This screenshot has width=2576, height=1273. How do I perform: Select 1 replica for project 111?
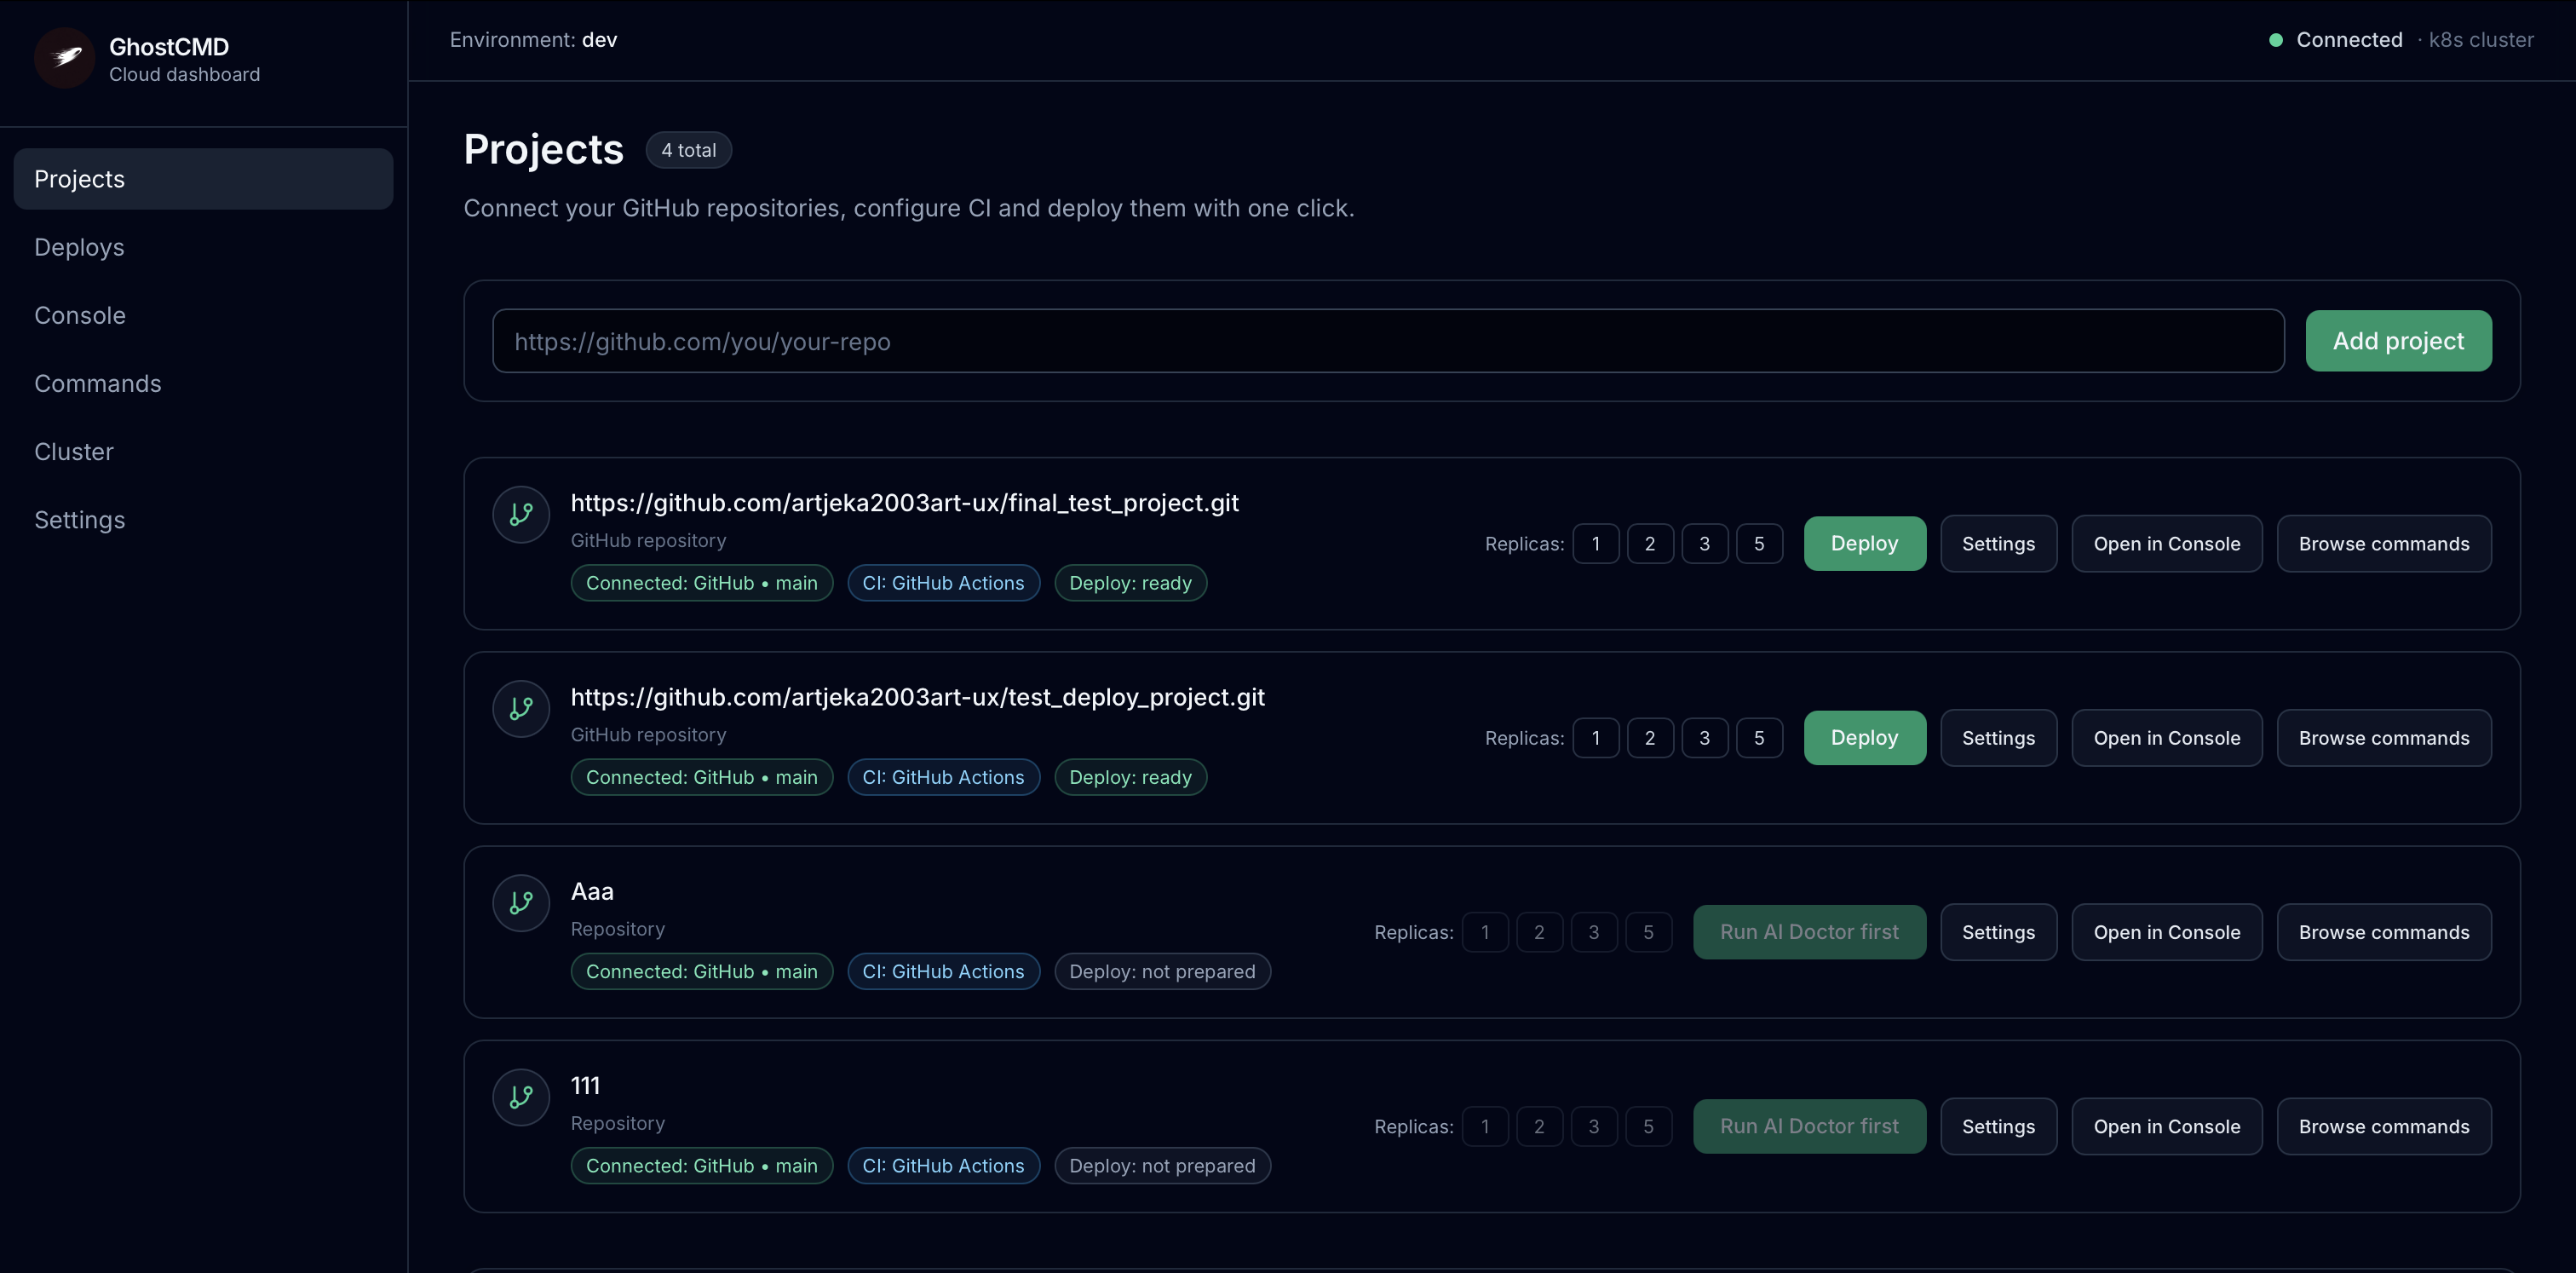click(1486, 1126)
